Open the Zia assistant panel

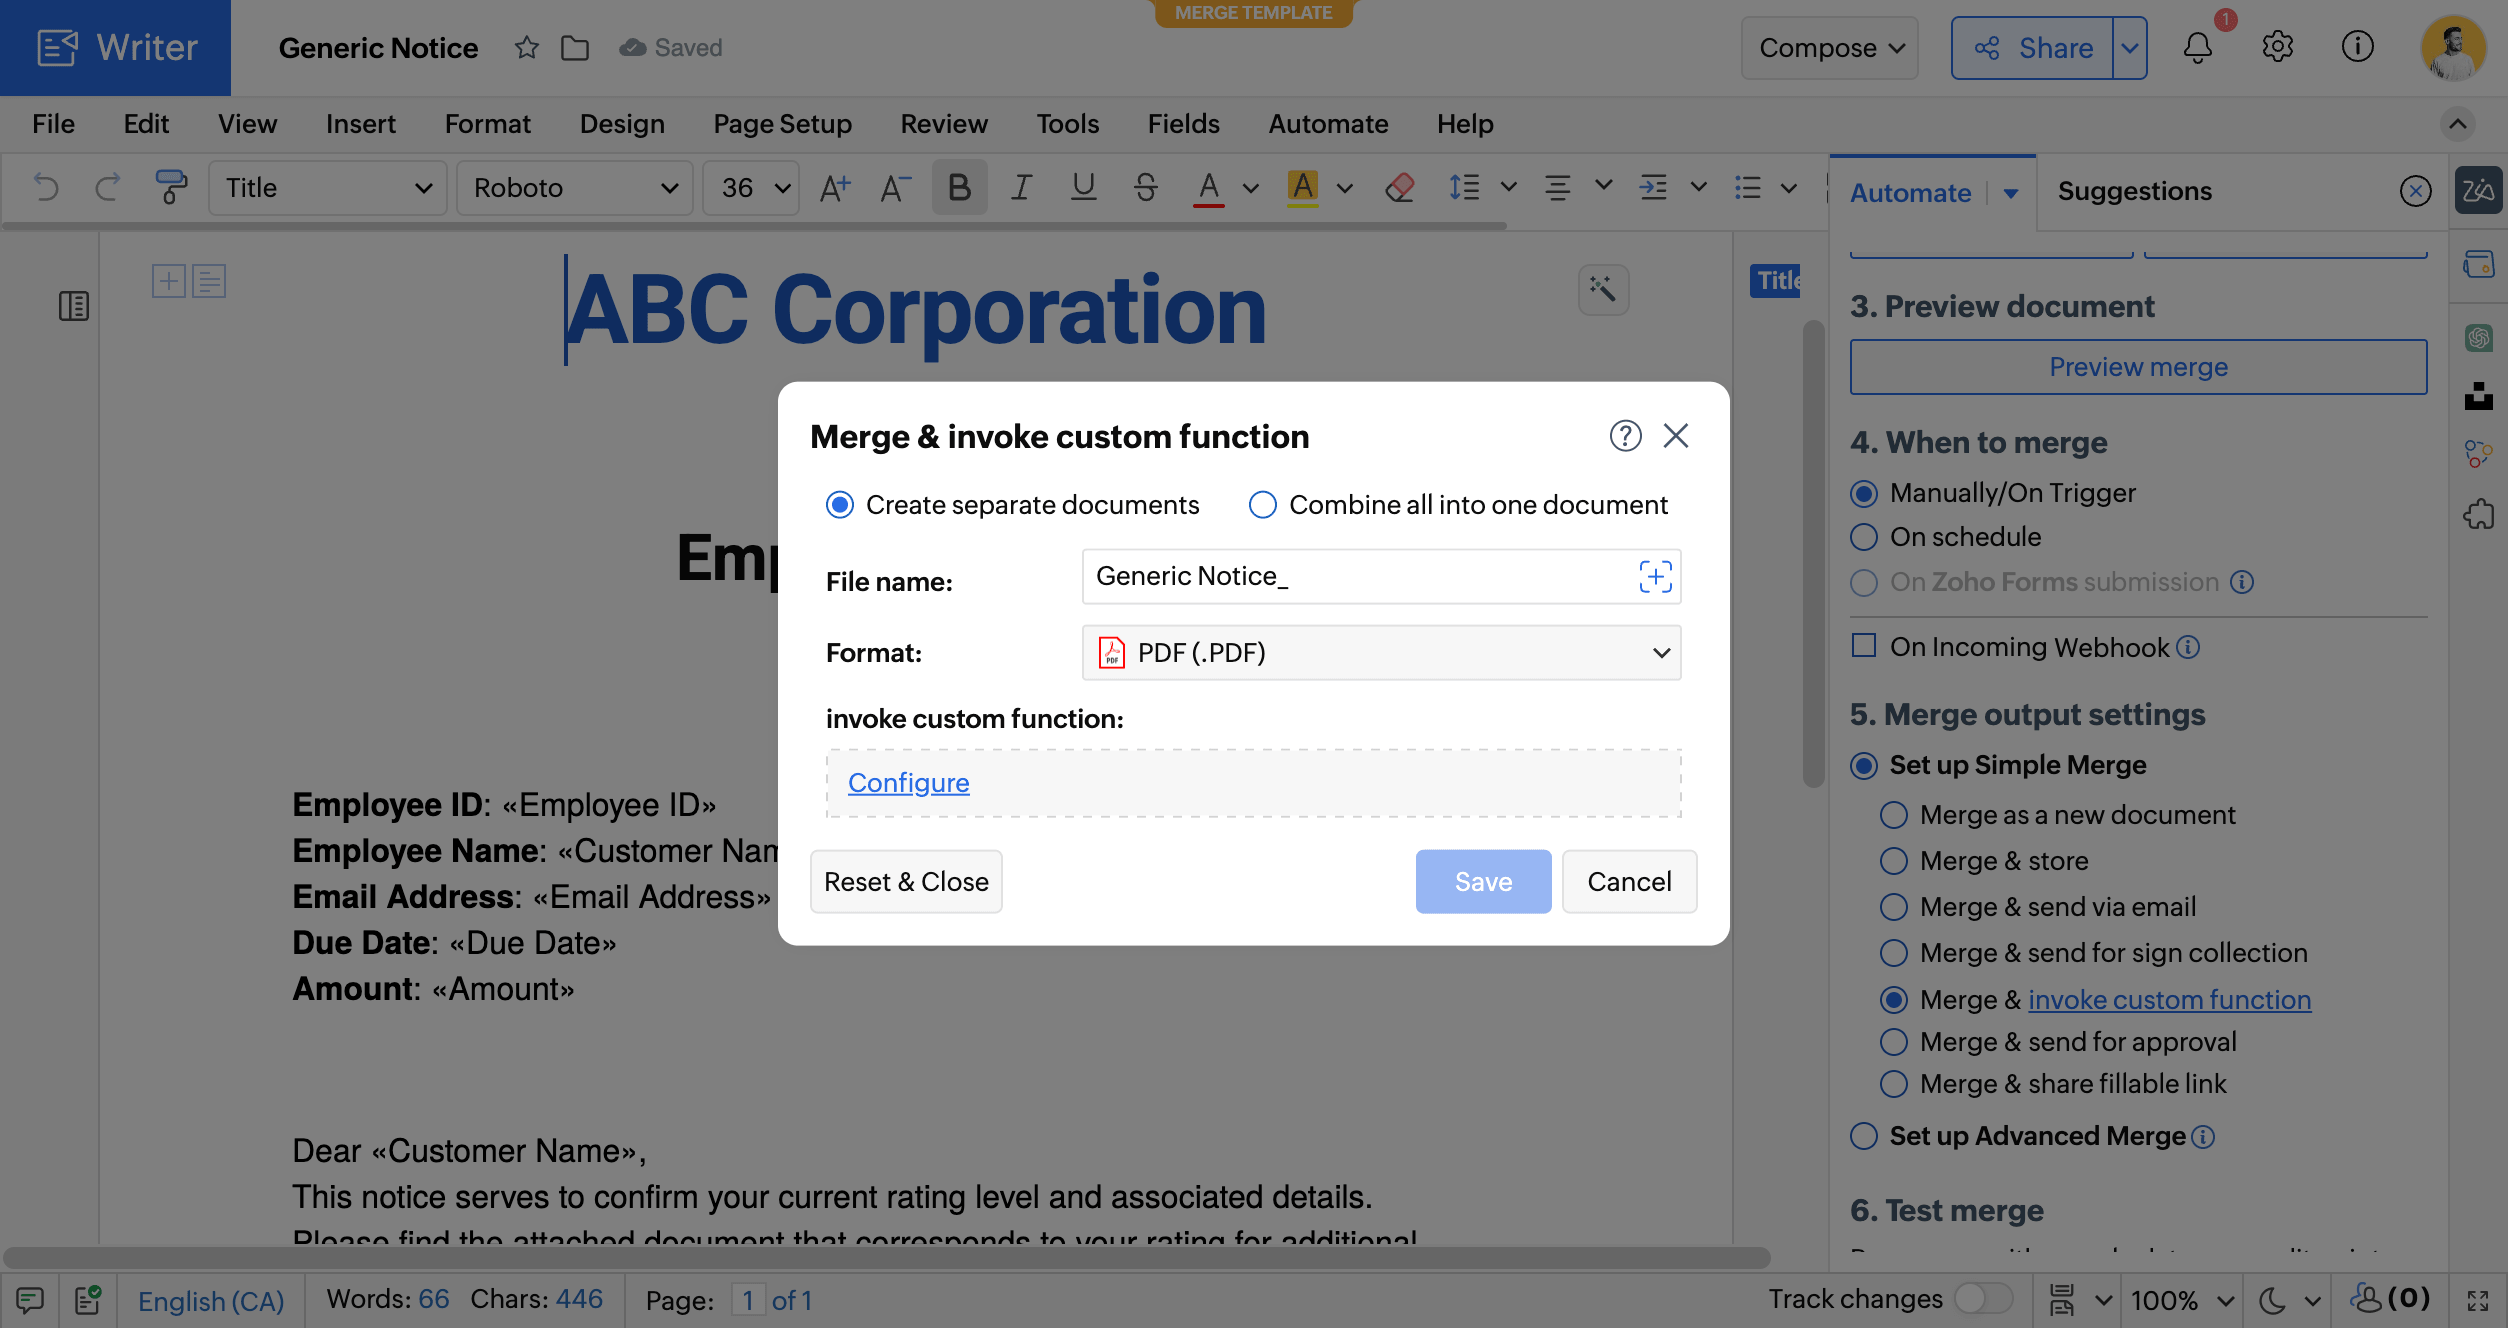tap(2478, 190)
